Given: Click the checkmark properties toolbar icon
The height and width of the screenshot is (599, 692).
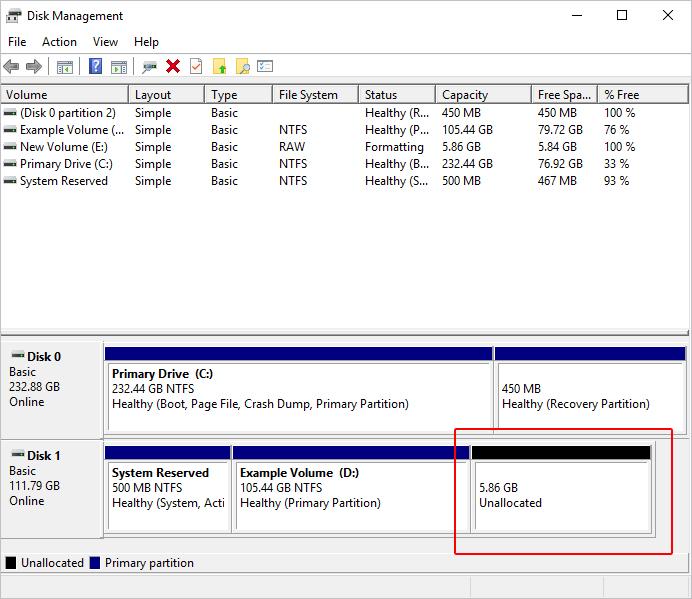Looking at the screenshot, I should tap(196, 67).
